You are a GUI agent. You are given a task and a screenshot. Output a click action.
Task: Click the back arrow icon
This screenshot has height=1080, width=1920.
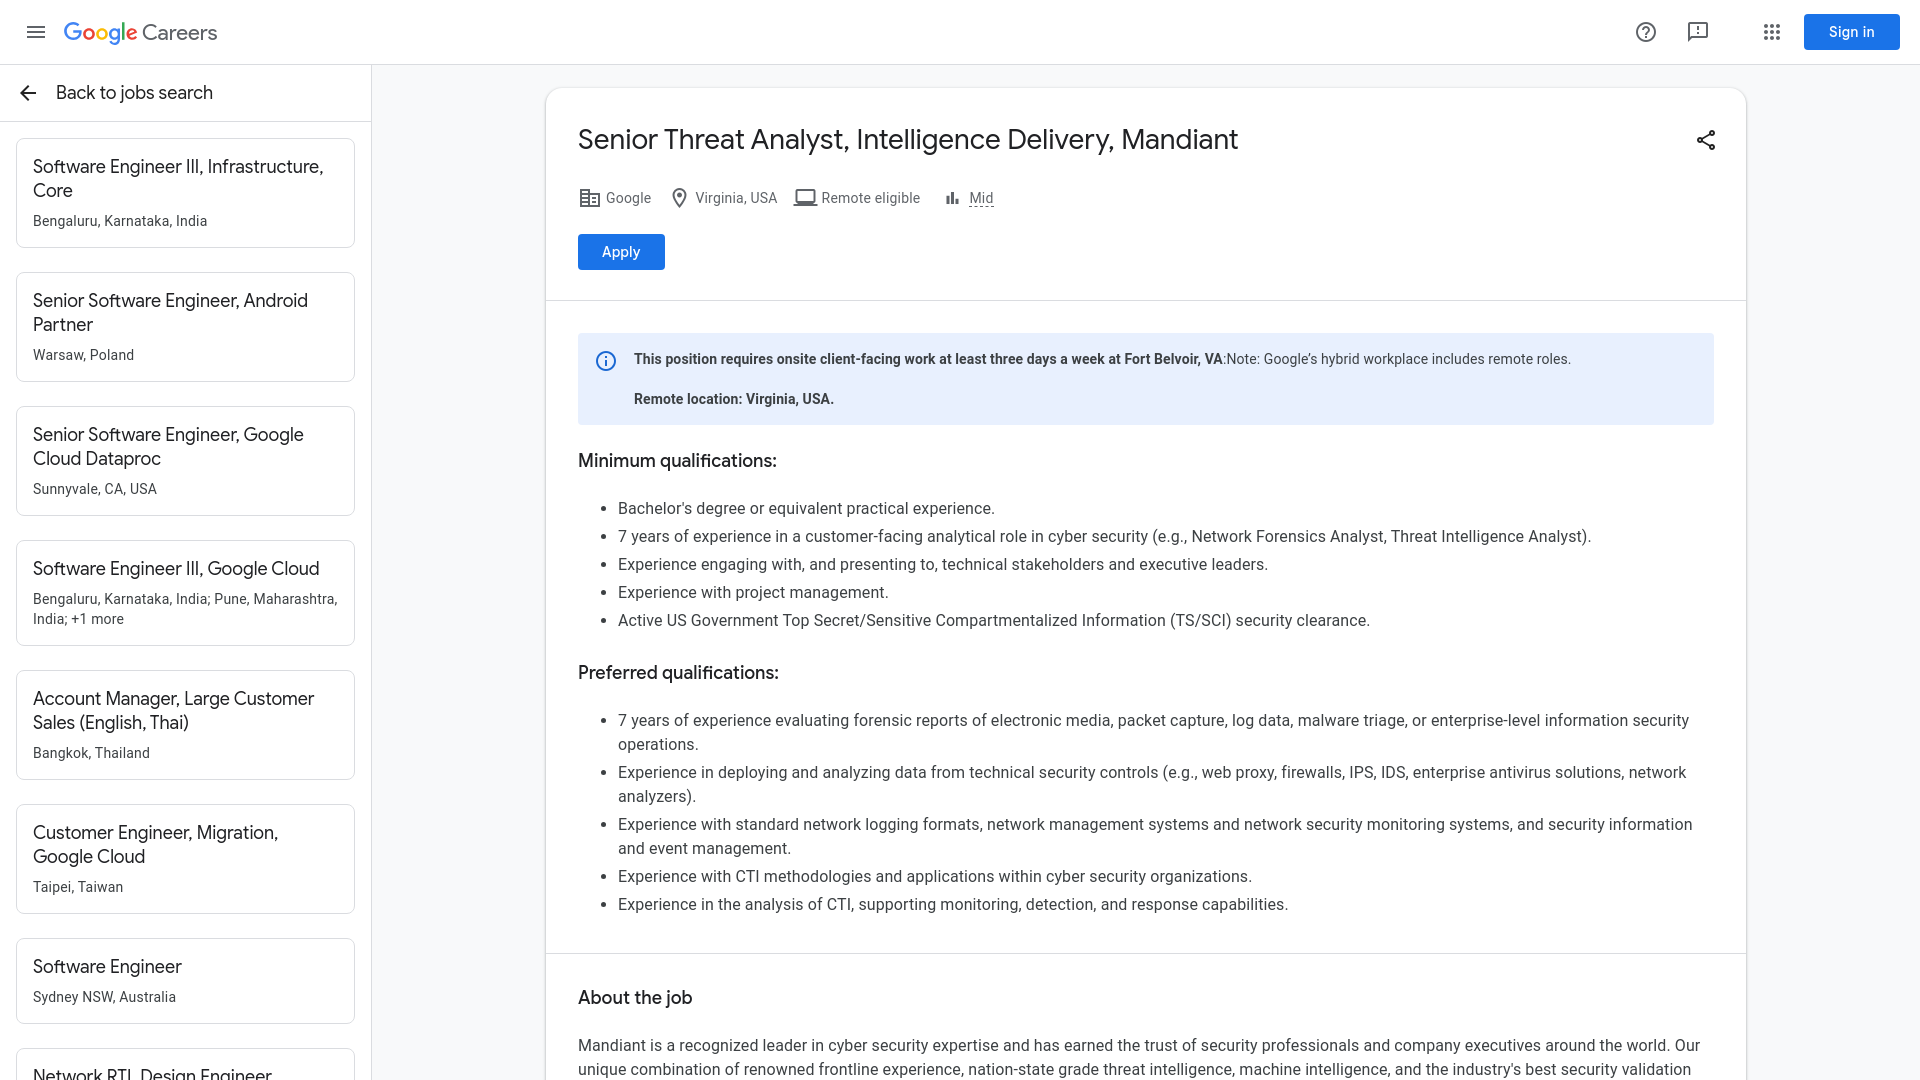(x=28, y=93)
